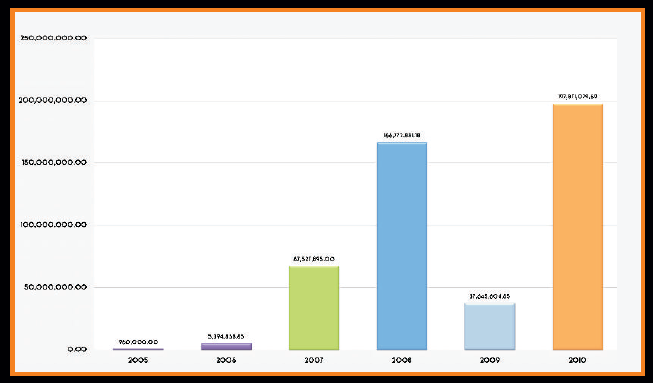
Task: Select the small purple 2006 bar
Action: (x=226, y=346)
